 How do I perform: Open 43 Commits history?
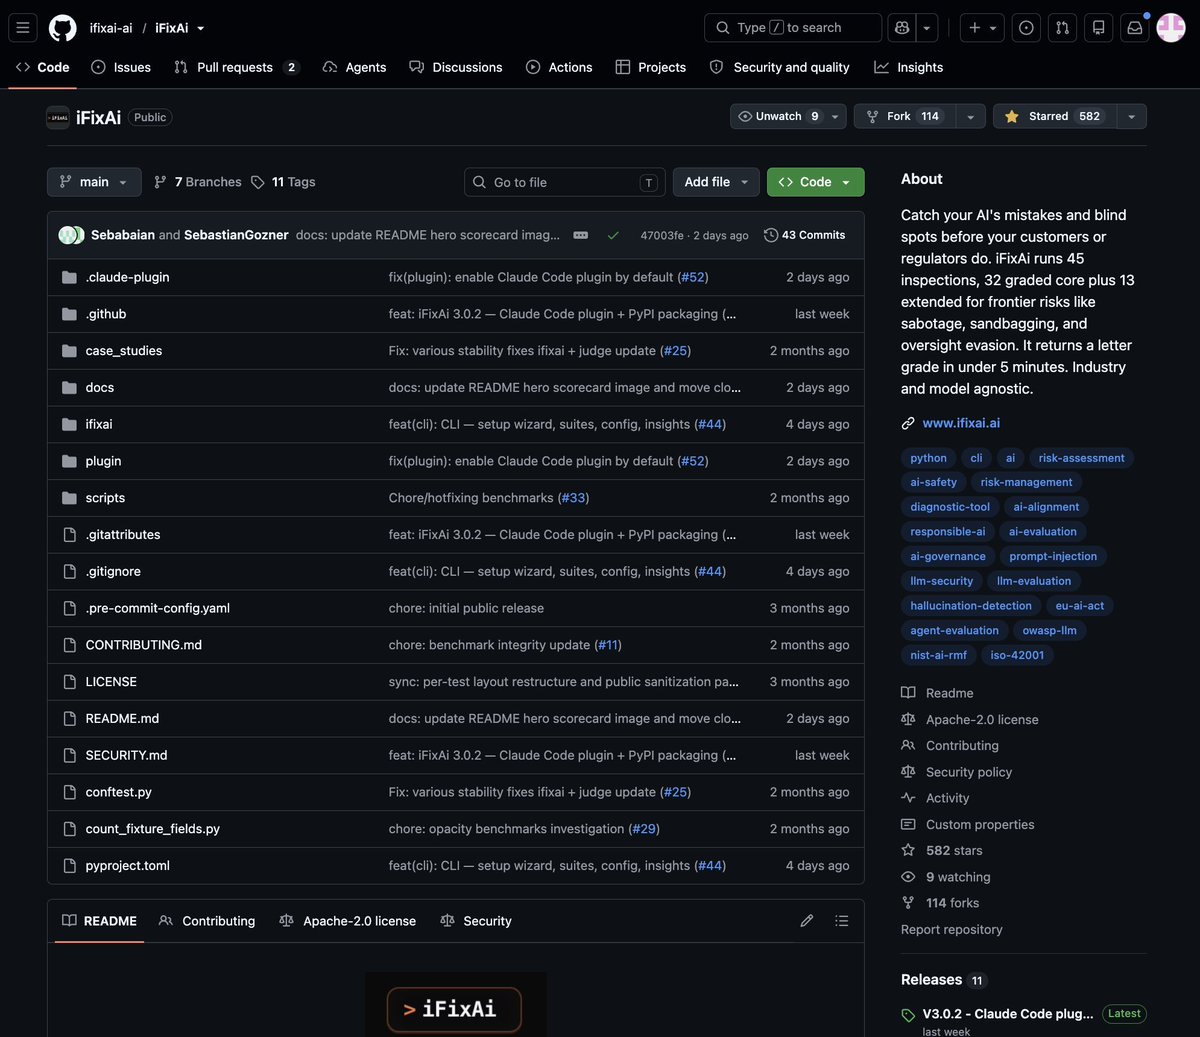point(805,235)
